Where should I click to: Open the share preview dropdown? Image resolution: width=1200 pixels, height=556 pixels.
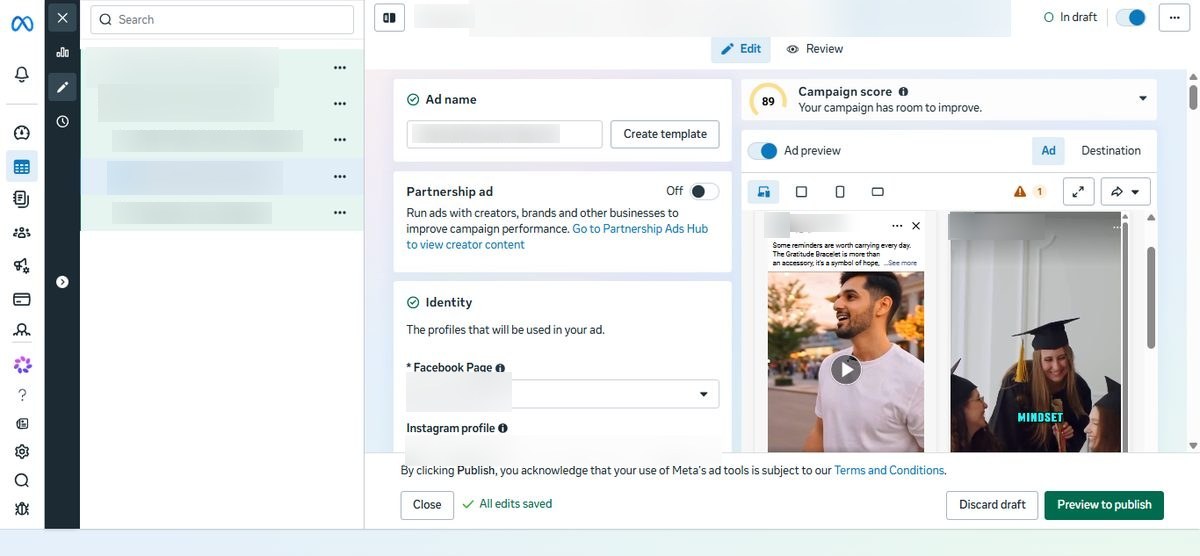pos(1125,191)
